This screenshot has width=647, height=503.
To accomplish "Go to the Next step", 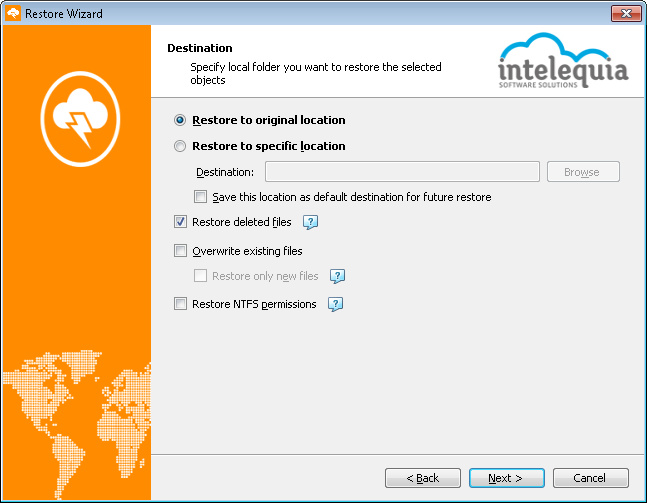I will 507,478.
